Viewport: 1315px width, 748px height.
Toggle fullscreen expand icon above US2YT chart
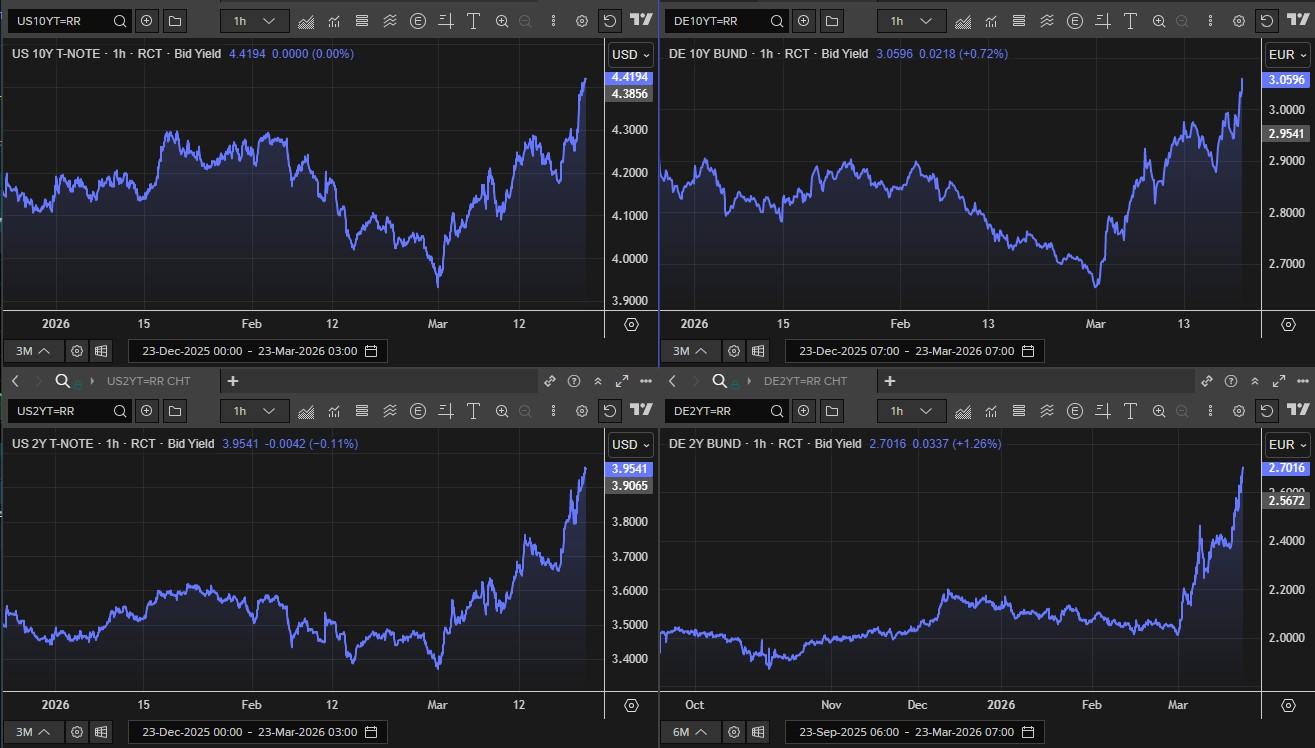(x=622, y=381)
